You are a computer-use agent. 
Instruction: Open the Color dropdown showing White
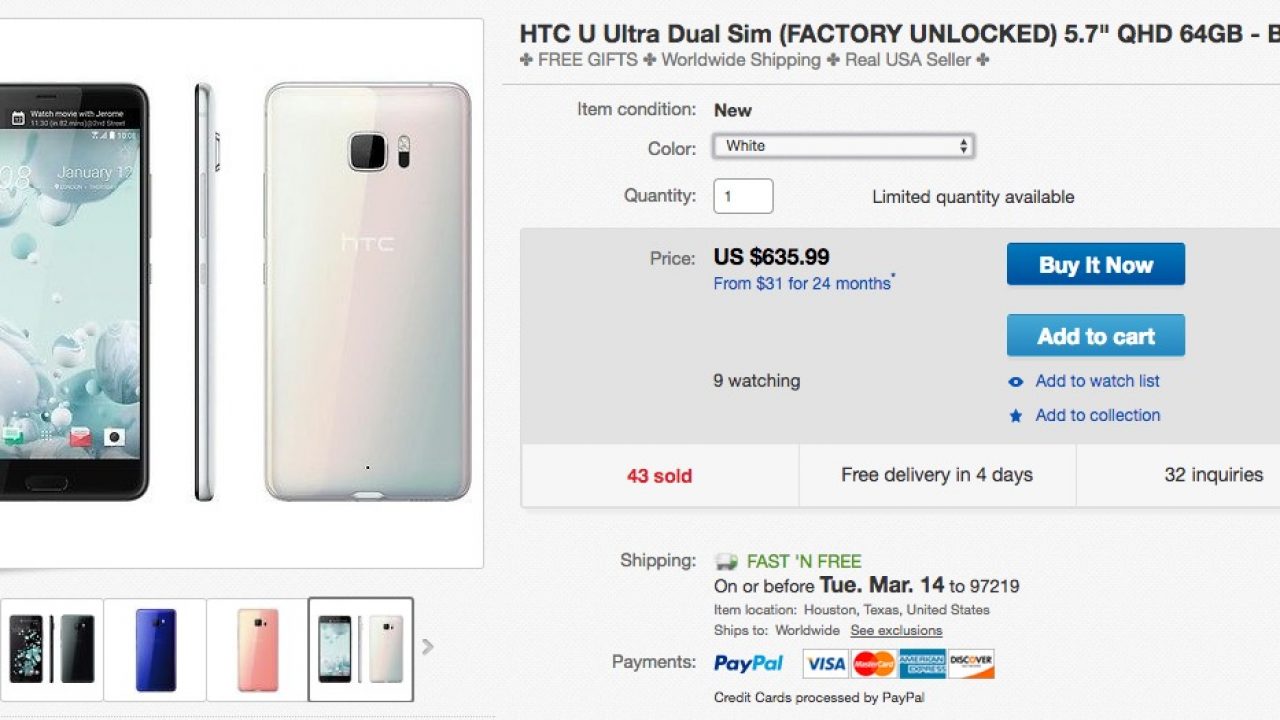[843, 146]
